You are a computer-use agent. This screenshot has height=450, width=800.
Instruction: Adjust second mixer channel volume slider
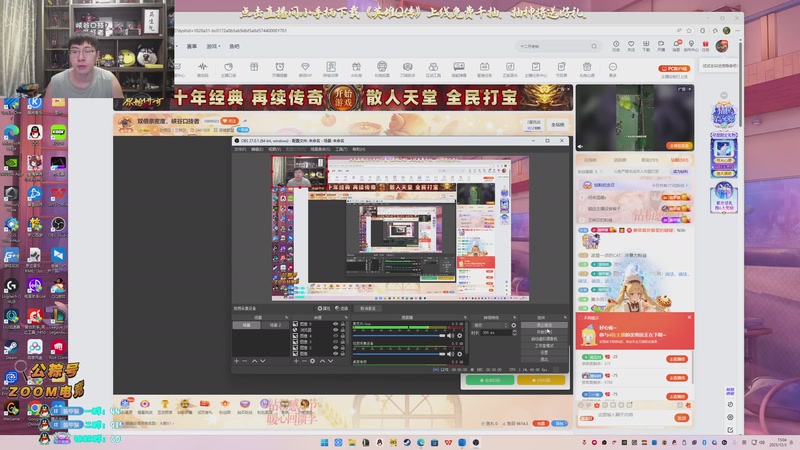[399, 354]
